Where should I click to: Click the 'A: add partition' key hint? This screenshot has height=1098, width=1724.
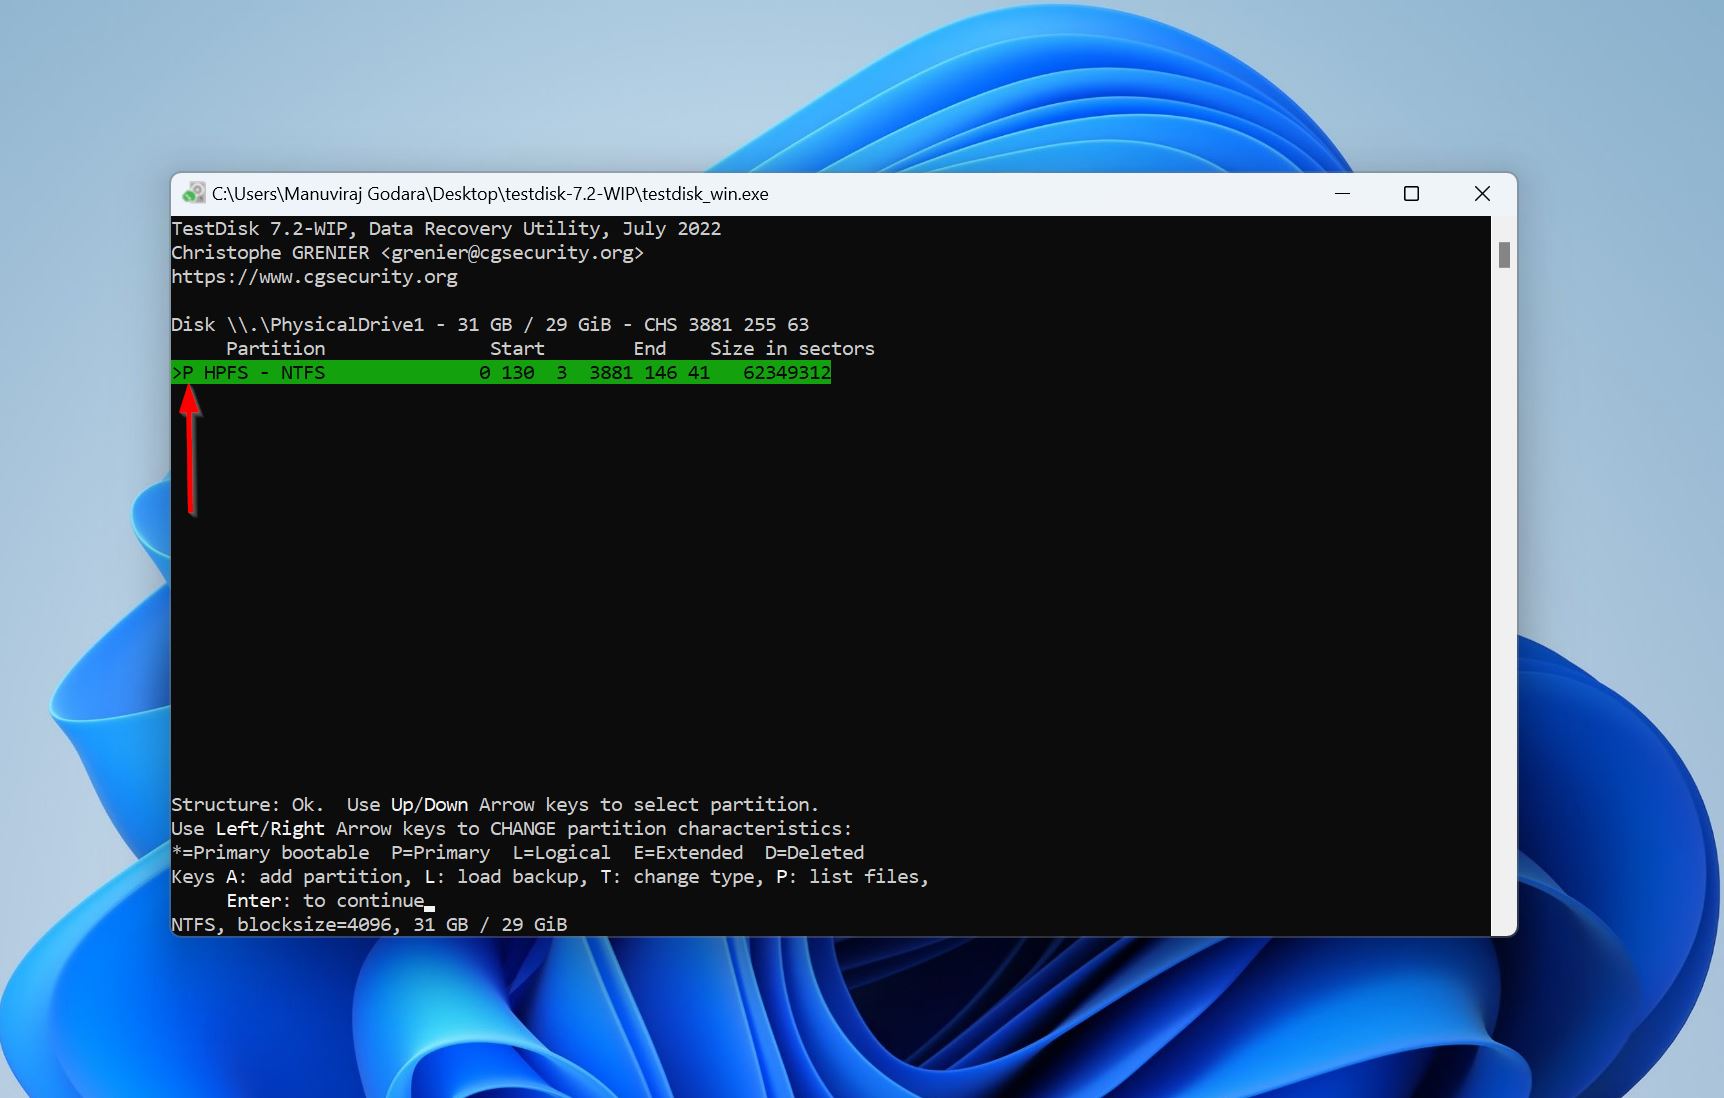[x=319, y=876]
